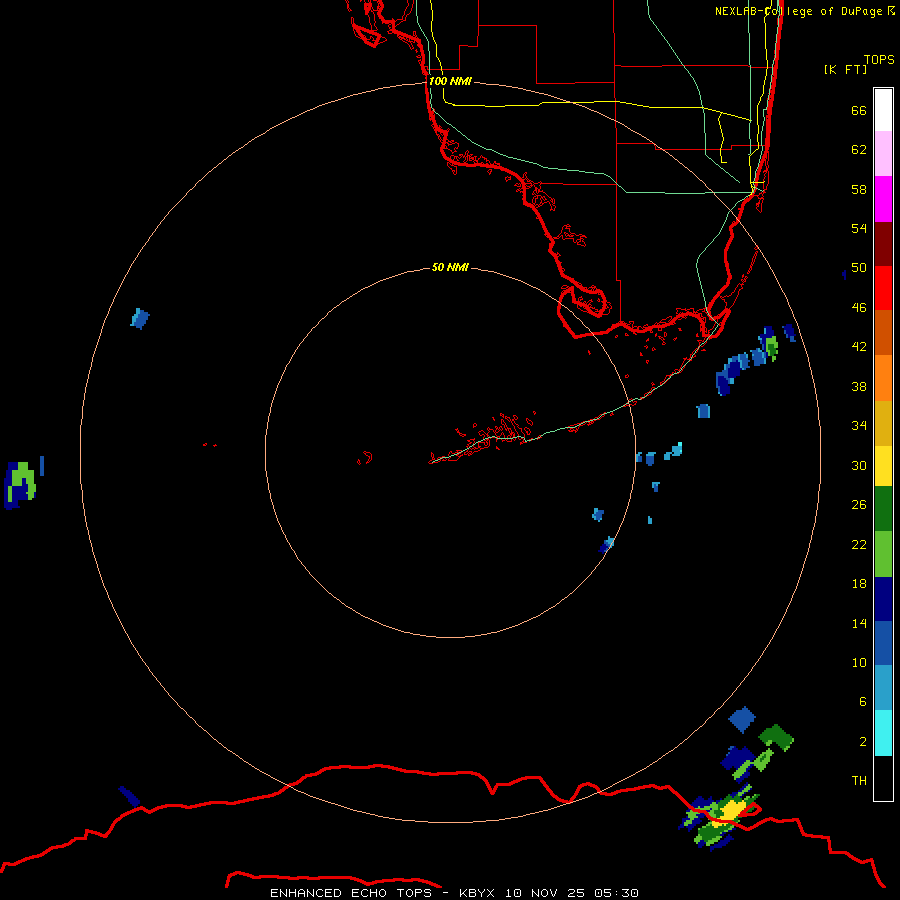
Task: Click the legend value '14'
Action: 859,623
